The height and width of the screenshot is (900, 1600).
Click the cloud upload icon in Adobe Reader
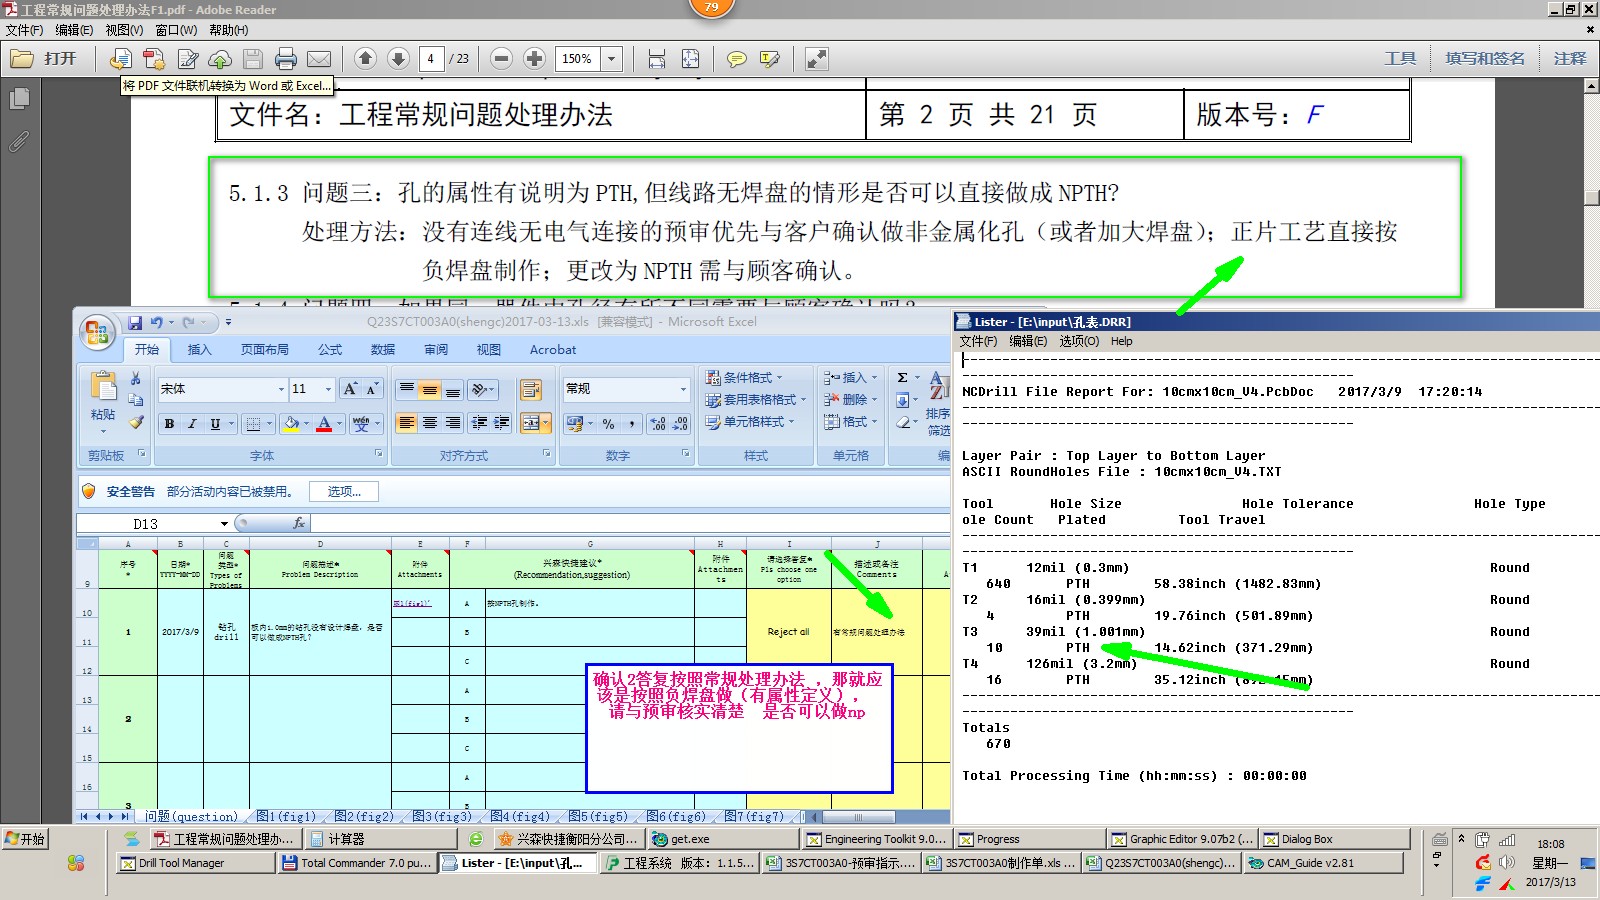[220, 59]
